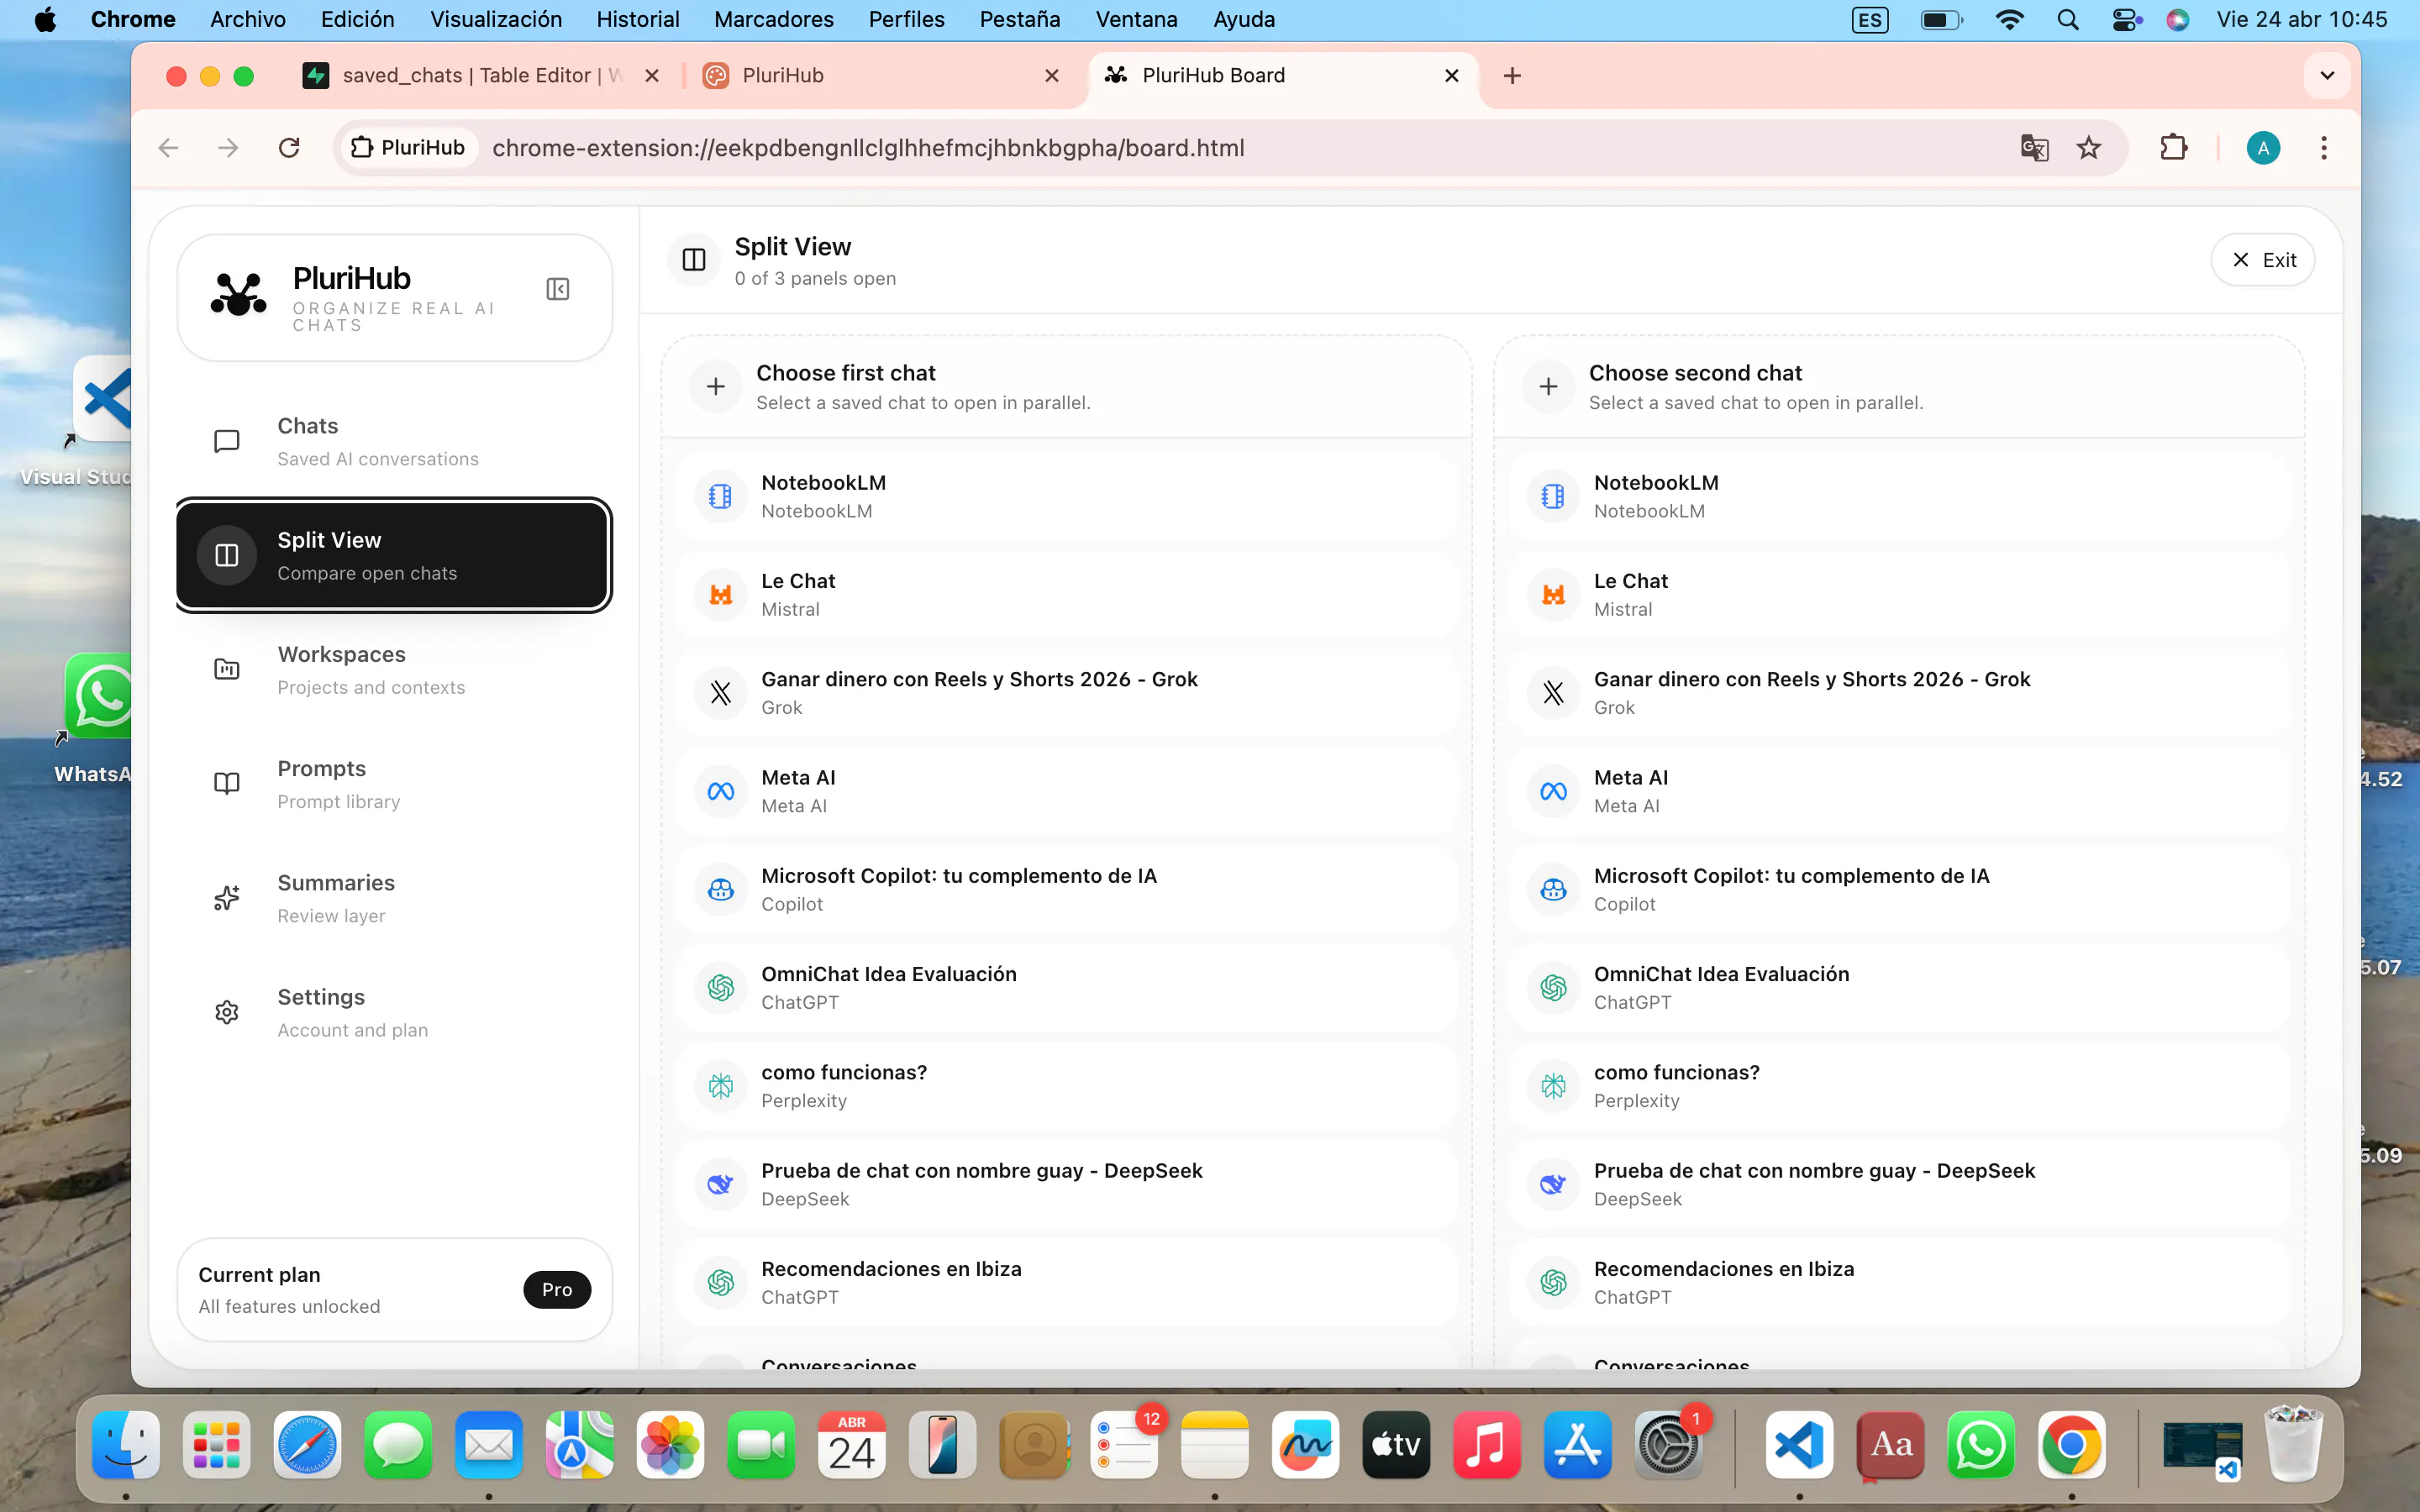The image size is (2420, 1512).
Task: Choose Le Chat Mistral icon in first panel
Action: pyautogui.click(x=720, y=594)
